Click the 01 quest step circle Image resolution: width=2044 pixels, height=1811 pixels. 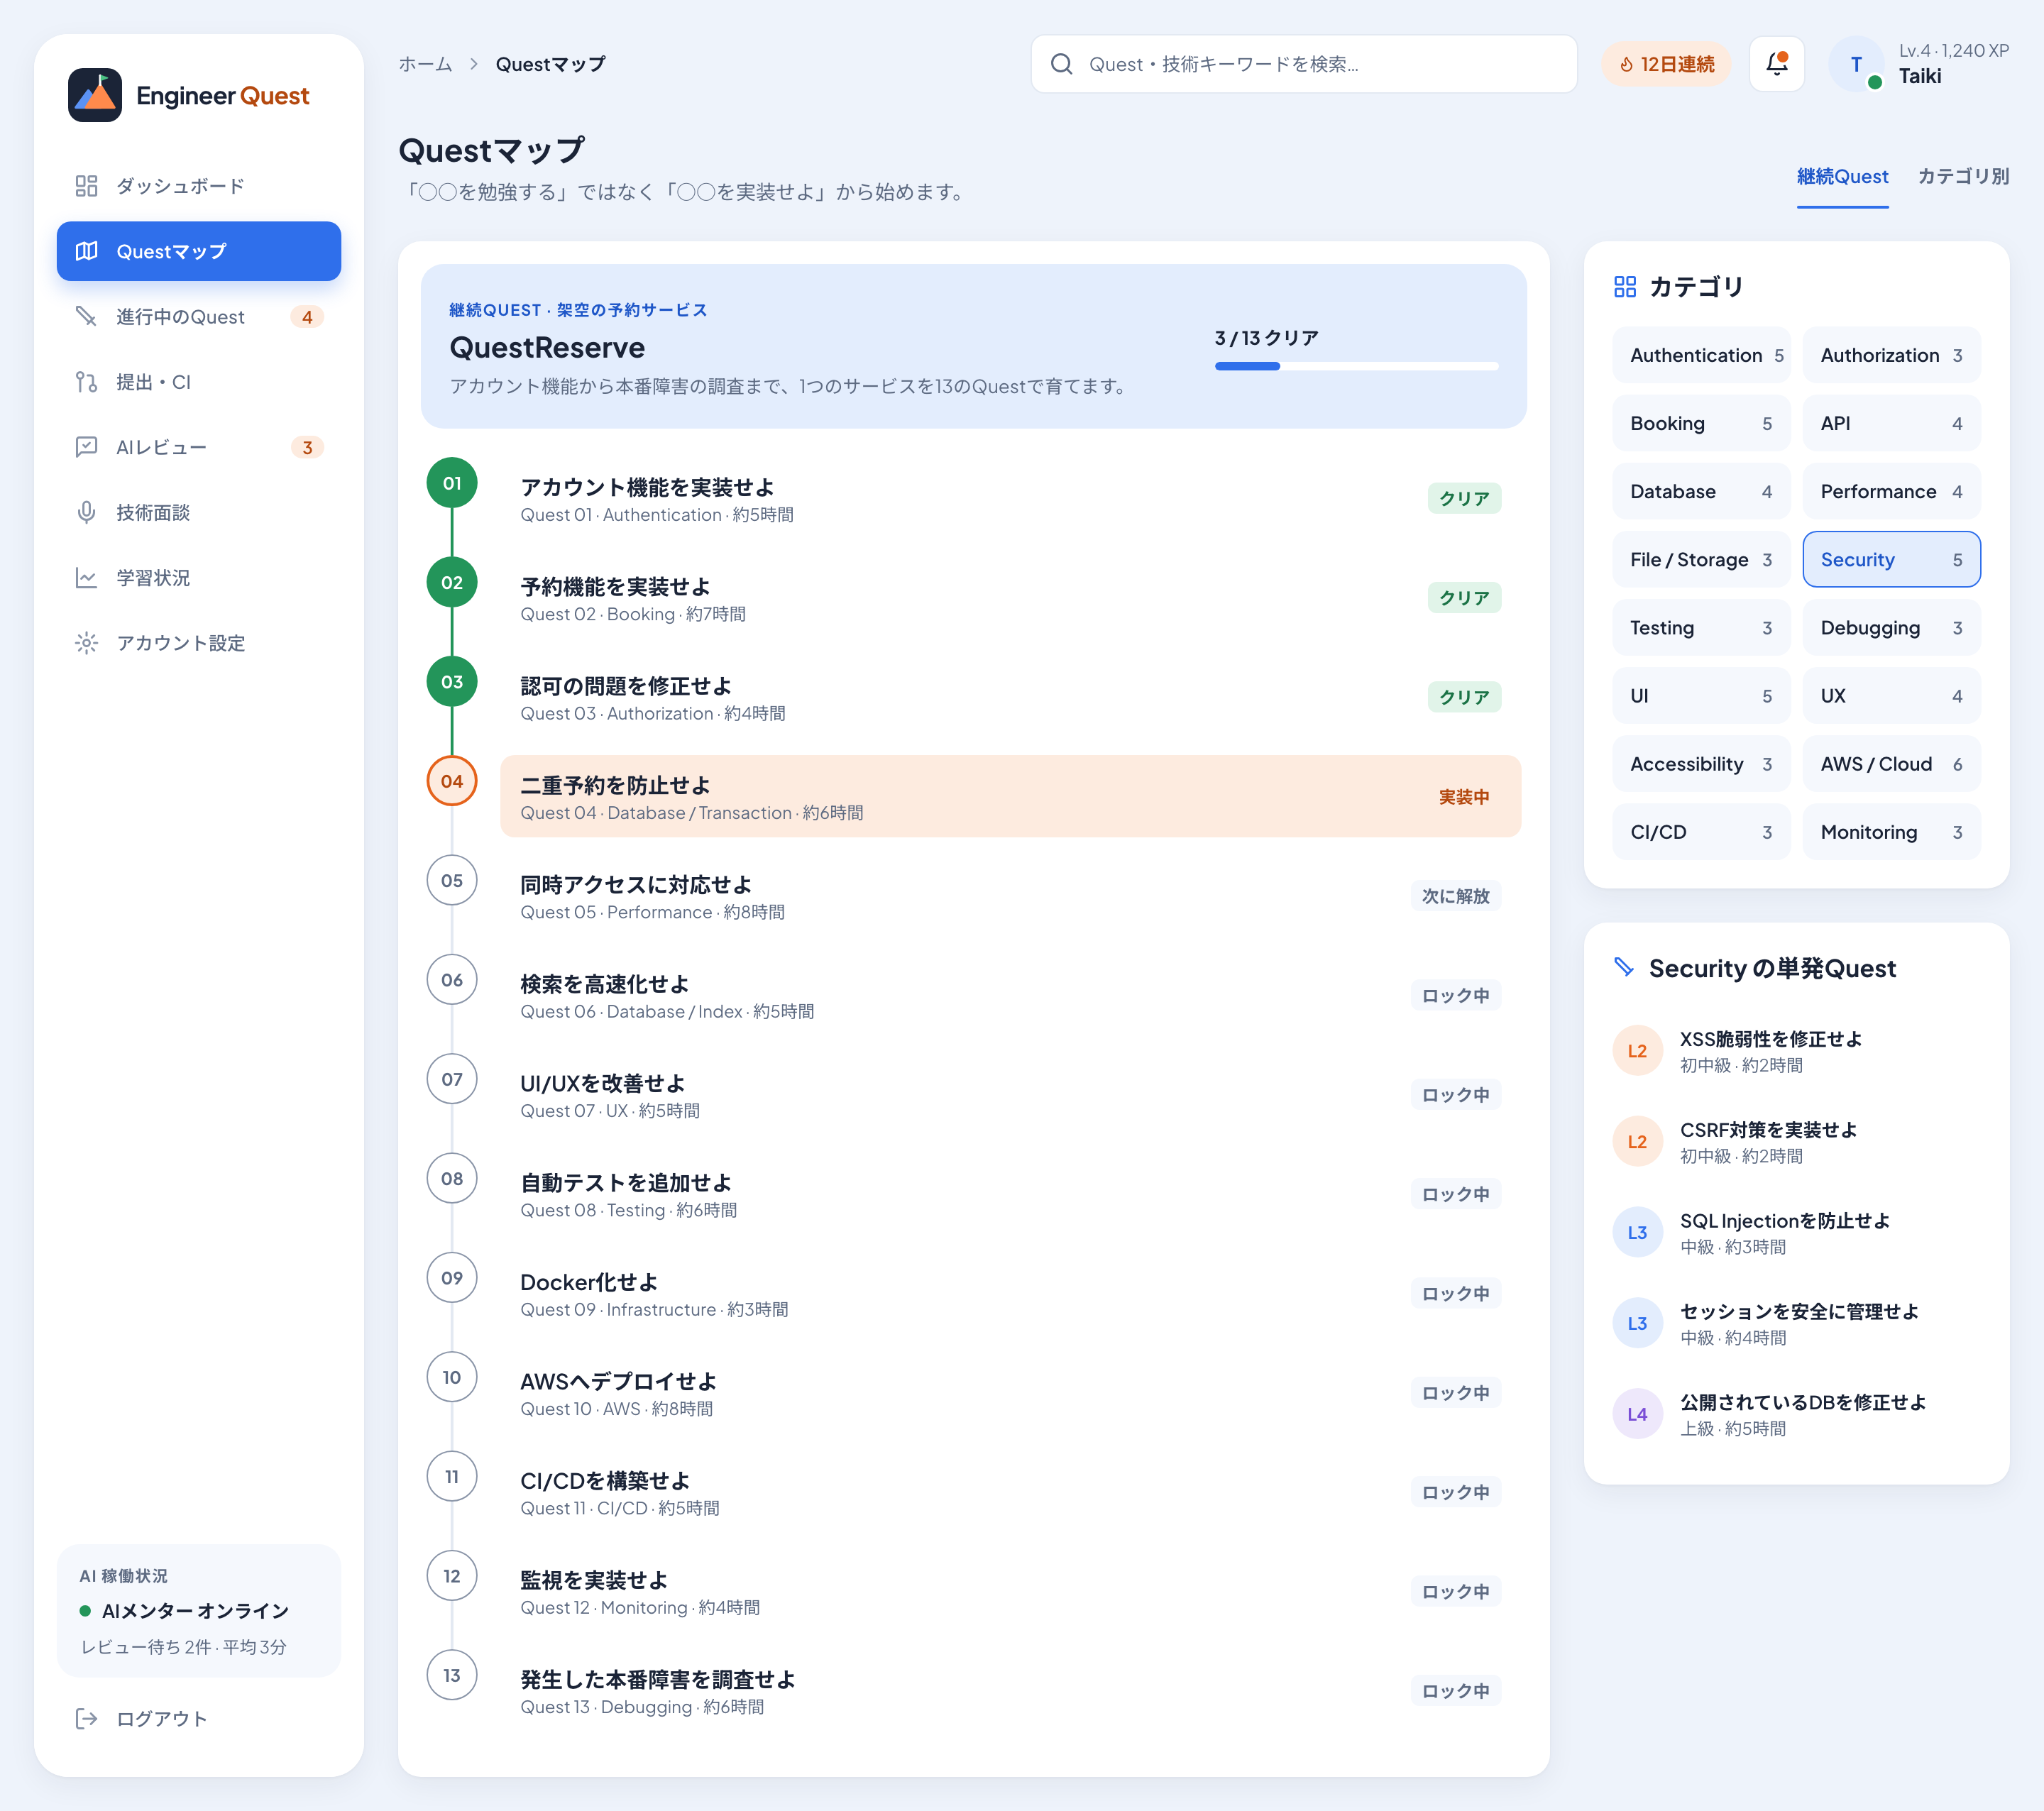click(452, 483)
